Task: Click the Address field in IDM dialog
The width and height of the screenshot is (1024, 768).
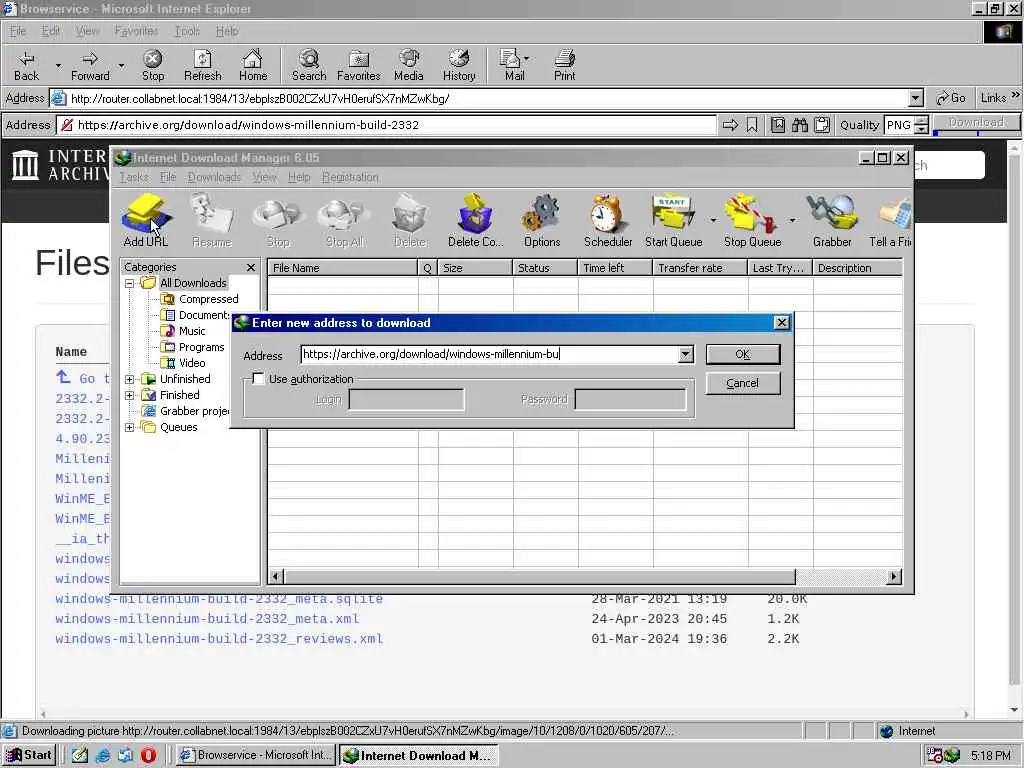Action: coord(489,354)
